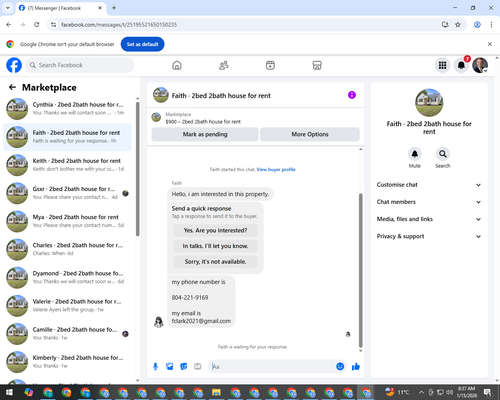Open conversation info purple icon
Screen dimensions: 500x400
tap(352, 95)
